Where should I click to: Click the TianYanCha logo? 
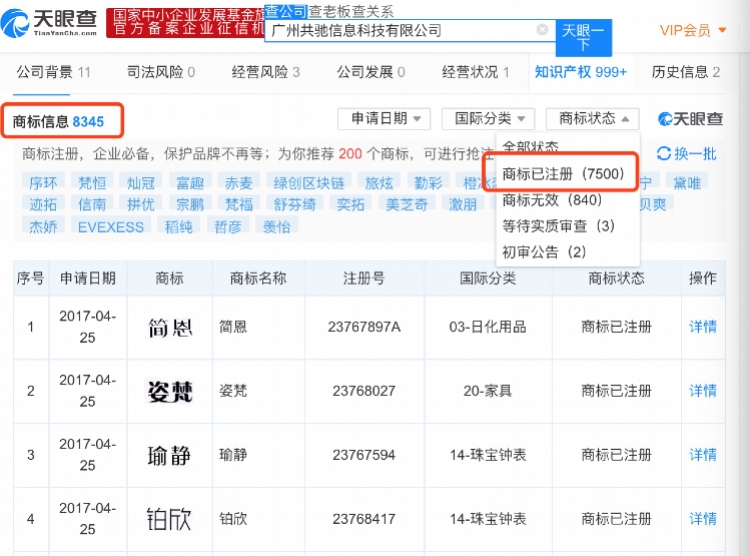pos(49,23)
